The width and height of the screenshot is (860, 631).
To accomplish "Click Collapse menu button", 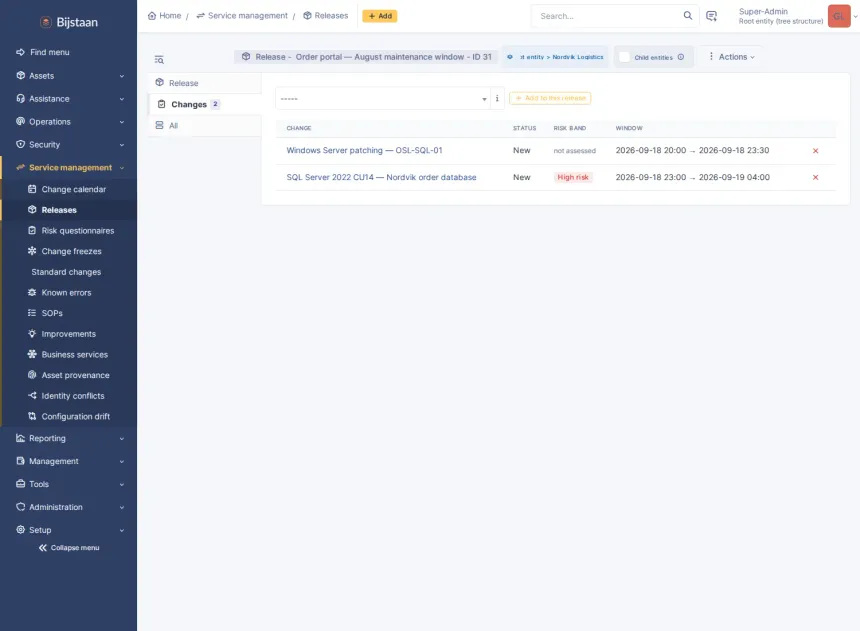I will point(69,548).
